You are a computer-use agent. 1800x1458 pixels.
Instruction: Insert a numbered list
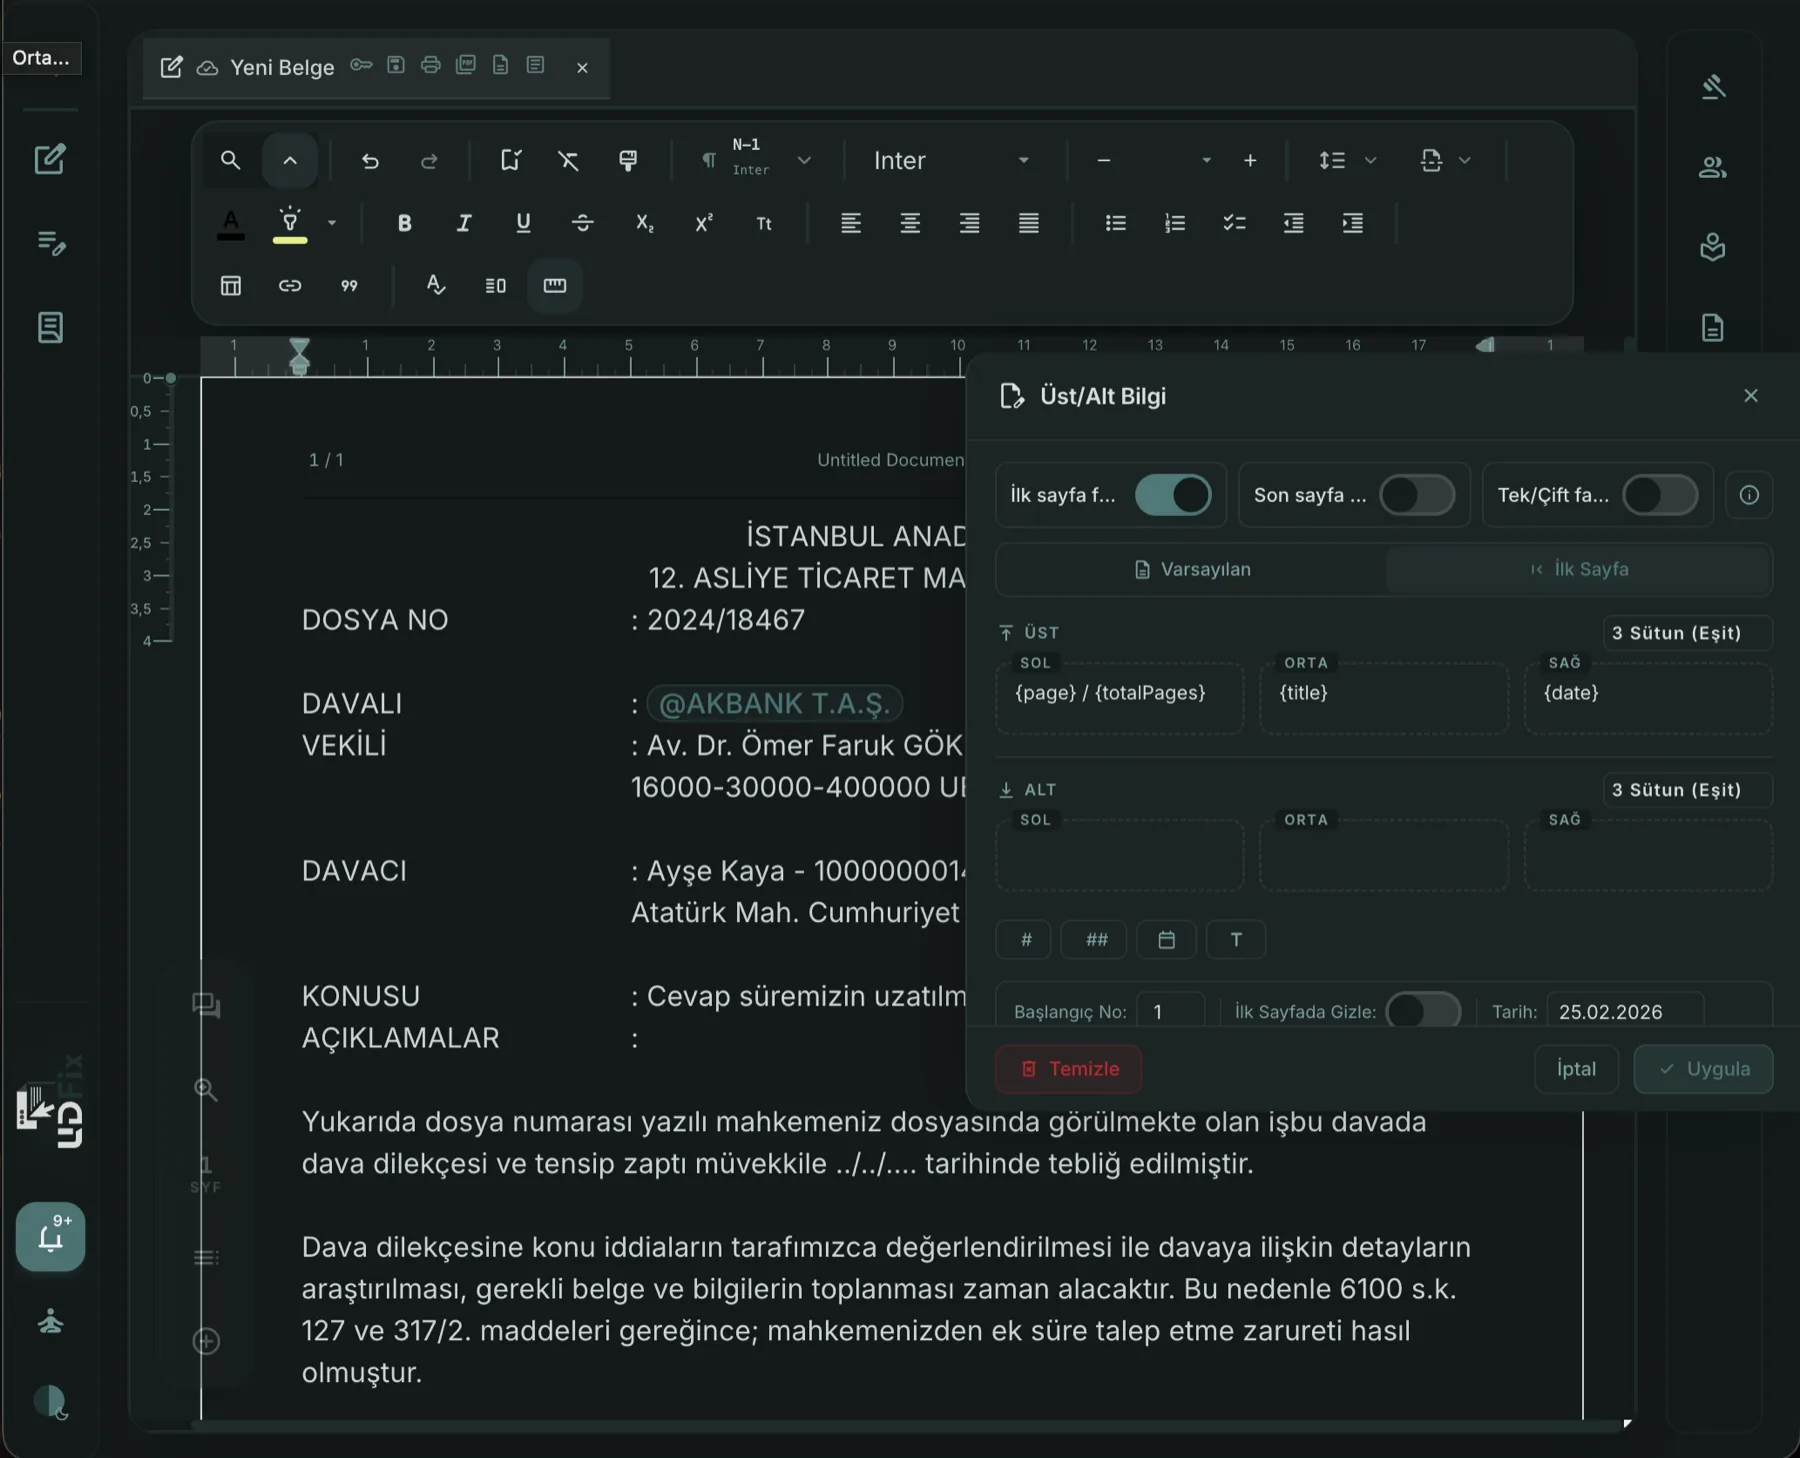(1175, 223)
